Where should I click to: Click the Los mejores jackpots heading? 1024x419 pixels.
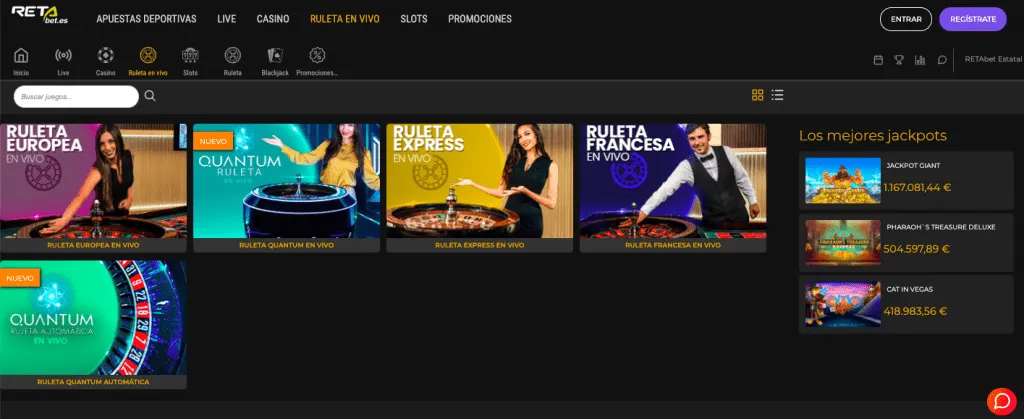tap(872, 136)
